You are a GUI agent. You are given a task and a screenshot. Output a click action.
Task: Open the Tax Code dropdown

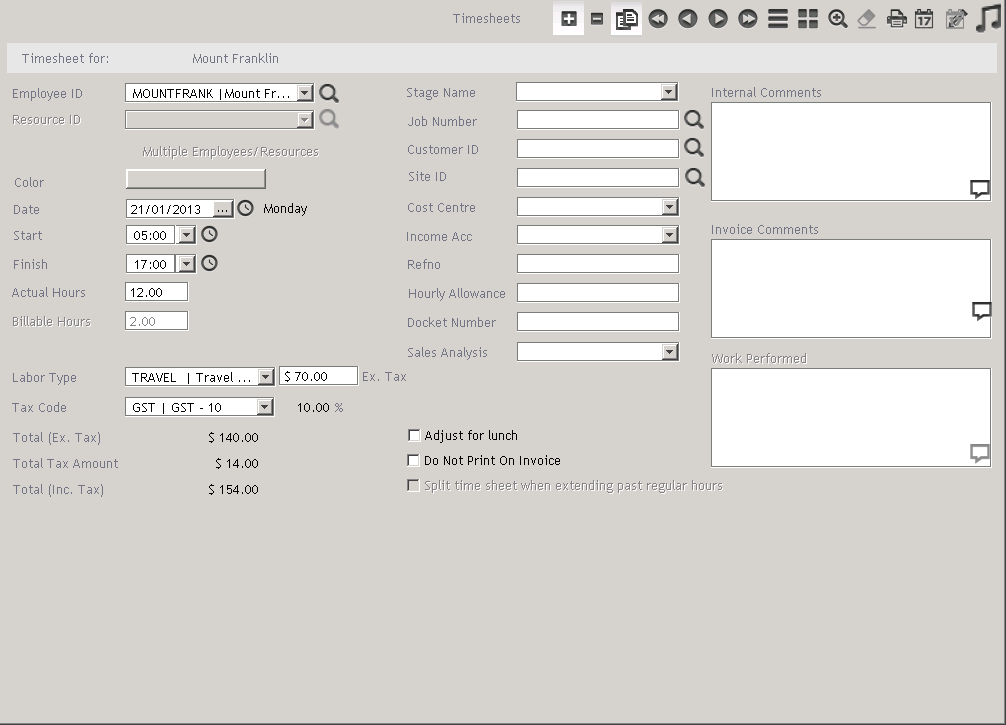click(263, 407)
